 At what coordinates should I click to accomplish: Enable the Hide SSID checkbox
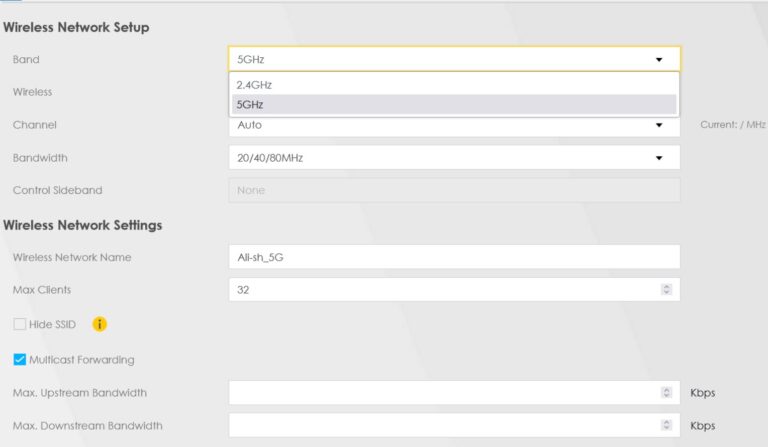point(20,324)
